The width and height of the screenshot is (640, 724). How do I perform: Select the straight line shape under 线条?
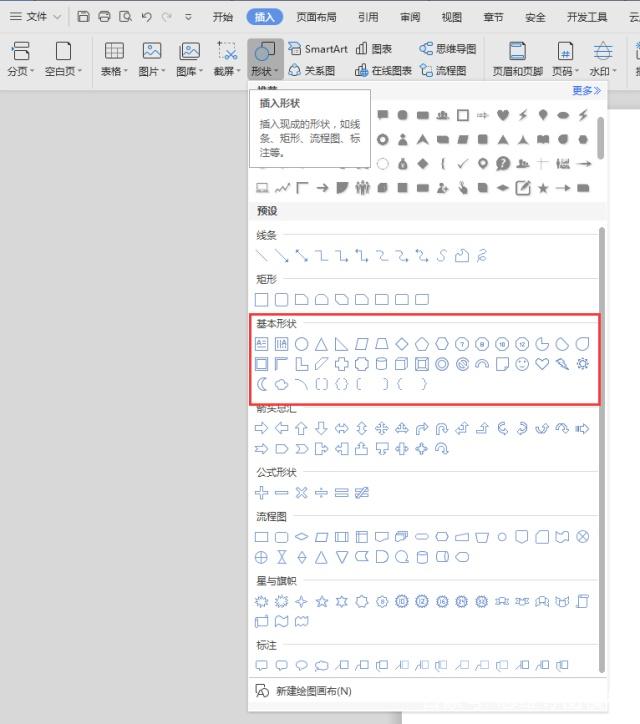(x=261, y=255)
